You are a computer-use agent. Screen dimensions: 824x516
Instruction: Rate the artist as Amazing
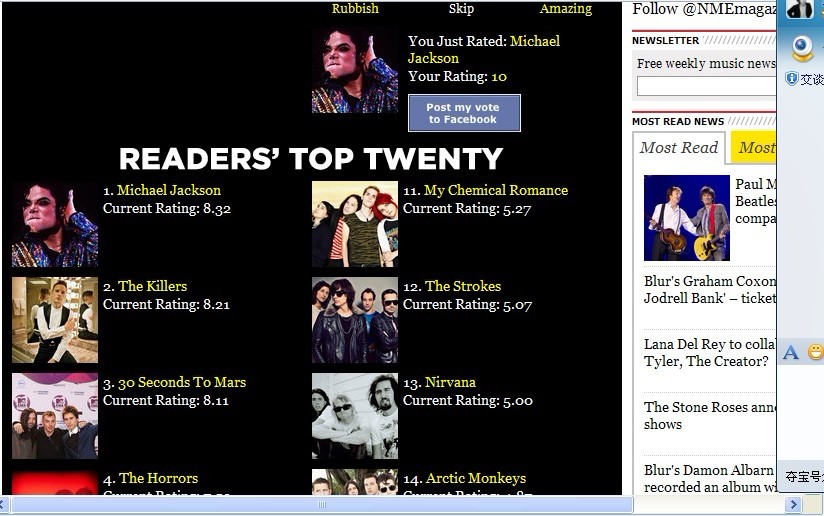(x=566, y=9)
